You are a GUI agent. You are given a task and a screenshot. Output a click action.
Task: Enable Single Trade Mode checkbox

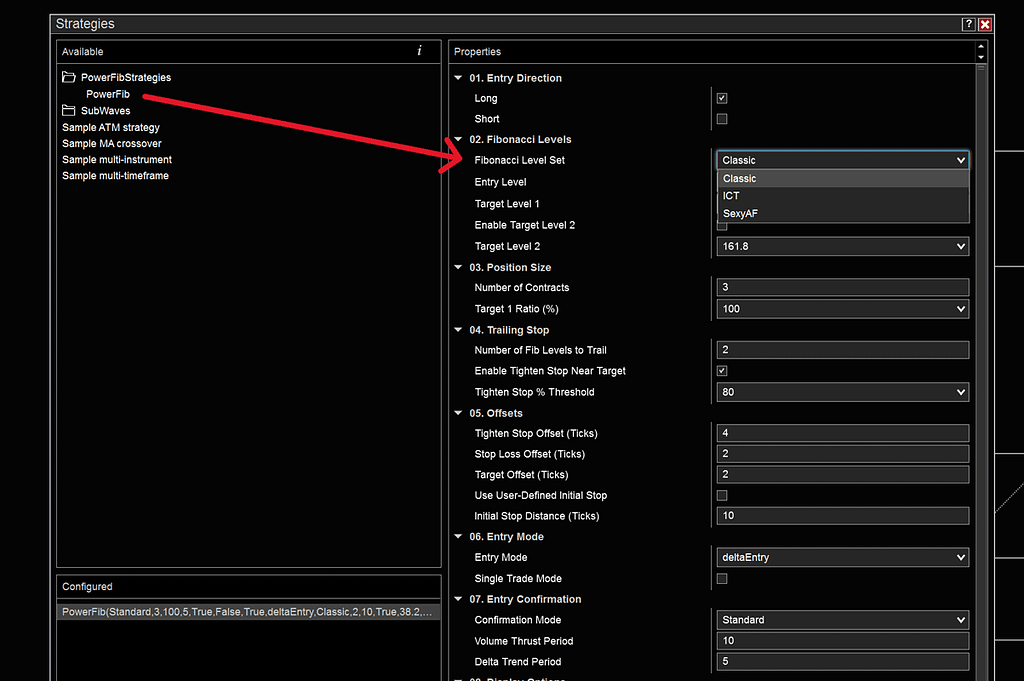pyautogui.click(x=722, y=579)
